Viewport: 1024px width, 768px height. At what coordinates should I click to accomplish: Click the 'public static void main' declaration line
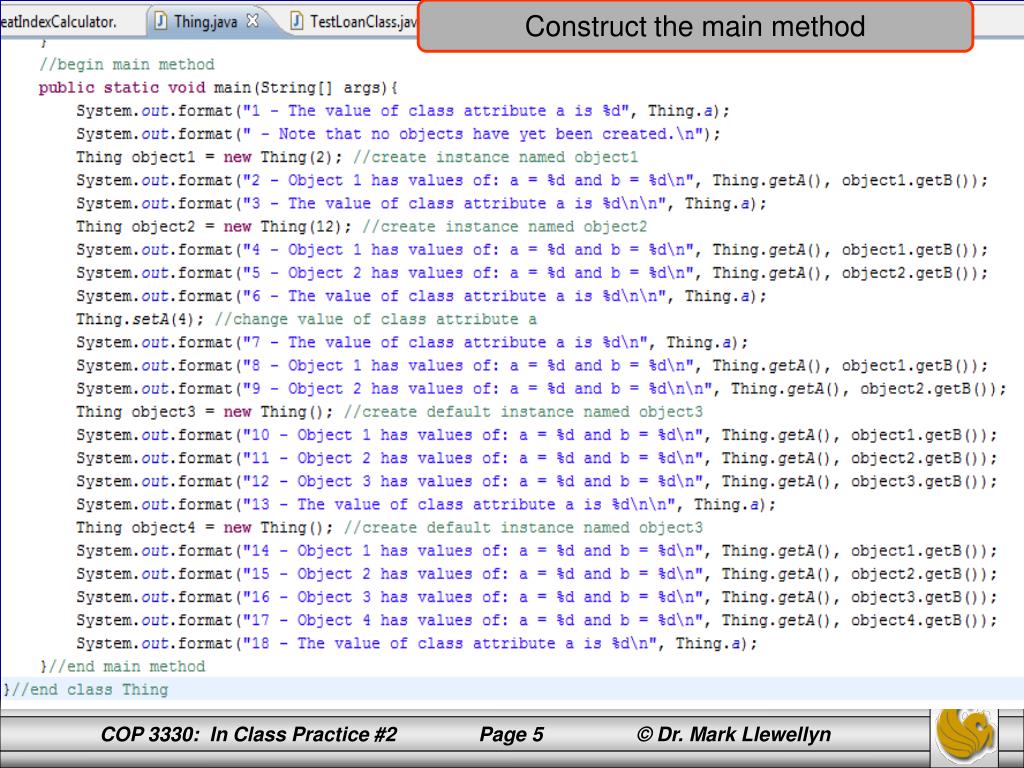[218, 88]
